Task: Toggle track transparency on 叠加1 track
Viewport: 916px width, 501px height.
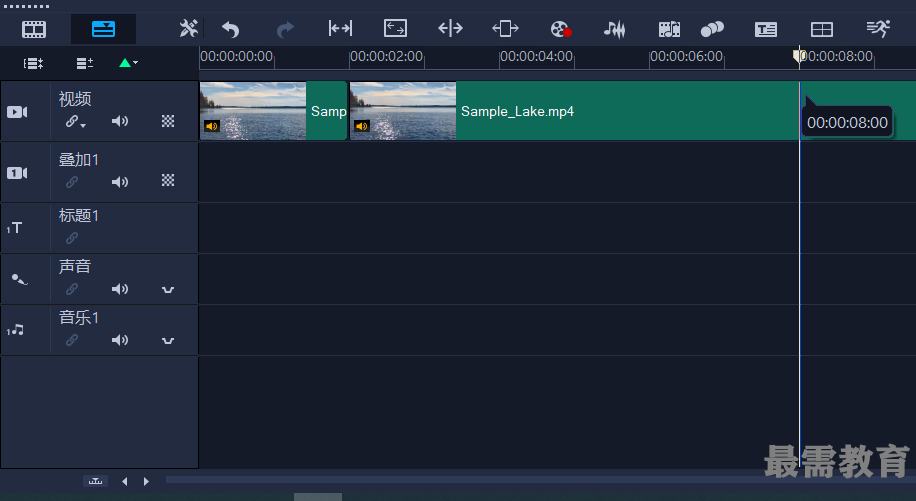Action: tap(168, 180)
